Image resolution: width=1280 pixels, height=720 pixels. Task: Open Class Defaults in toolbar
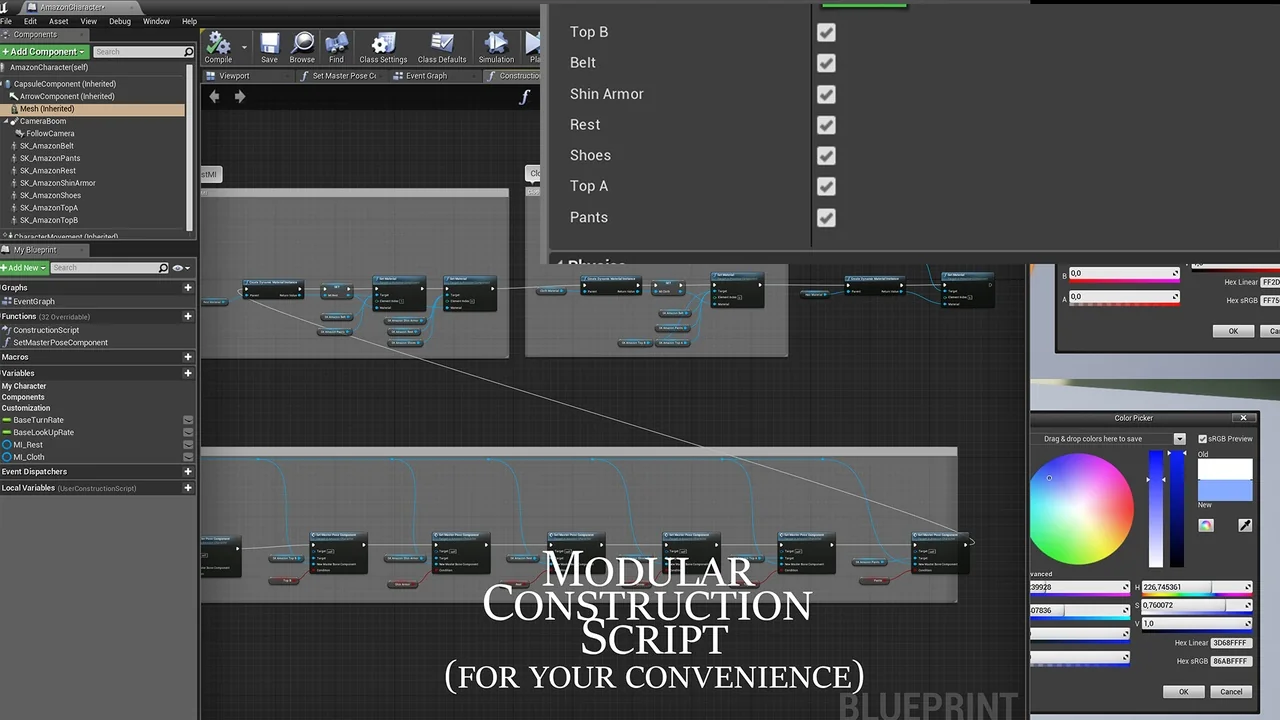pyautogui.click(x=442, y=46)
